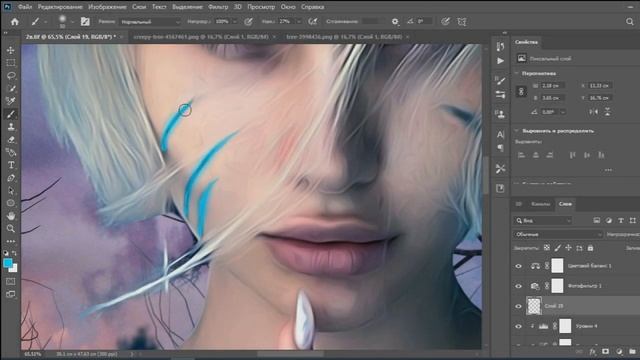The image size is (640, 360).
Task: Select the Lasso tool
Action: [11, 76]
